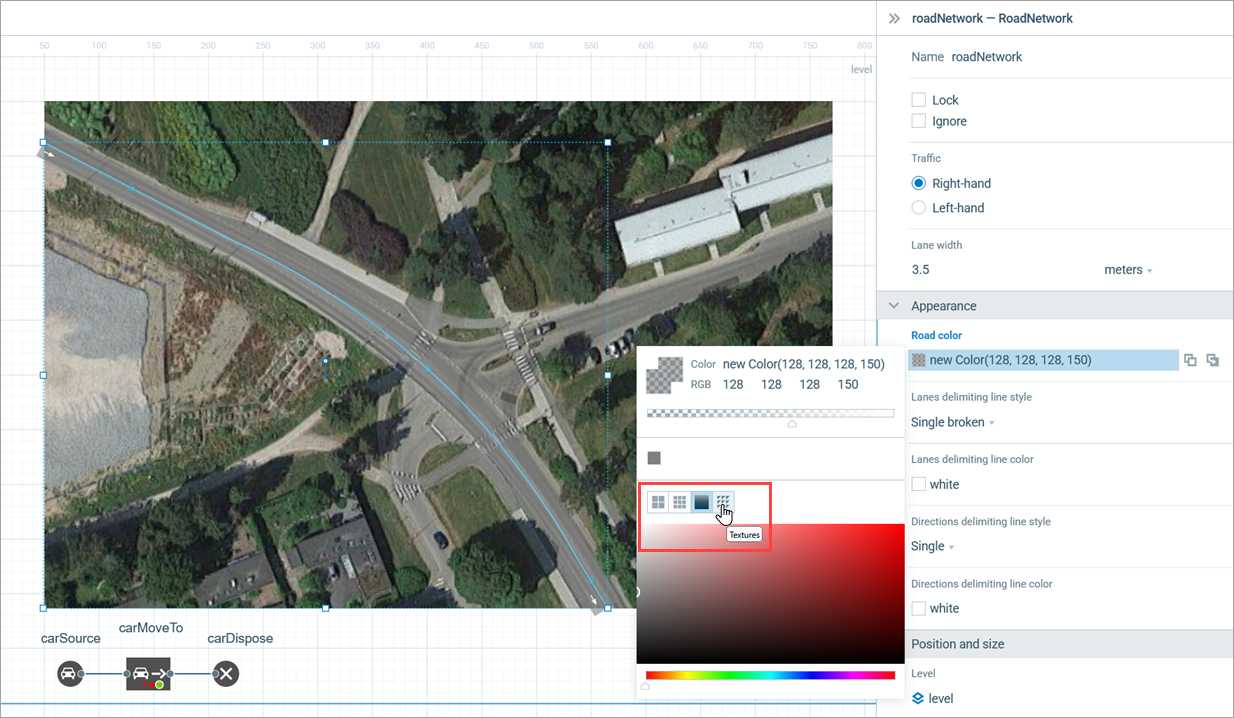Open the Textures palette in color picker
1234x718 pixels.
723,502
